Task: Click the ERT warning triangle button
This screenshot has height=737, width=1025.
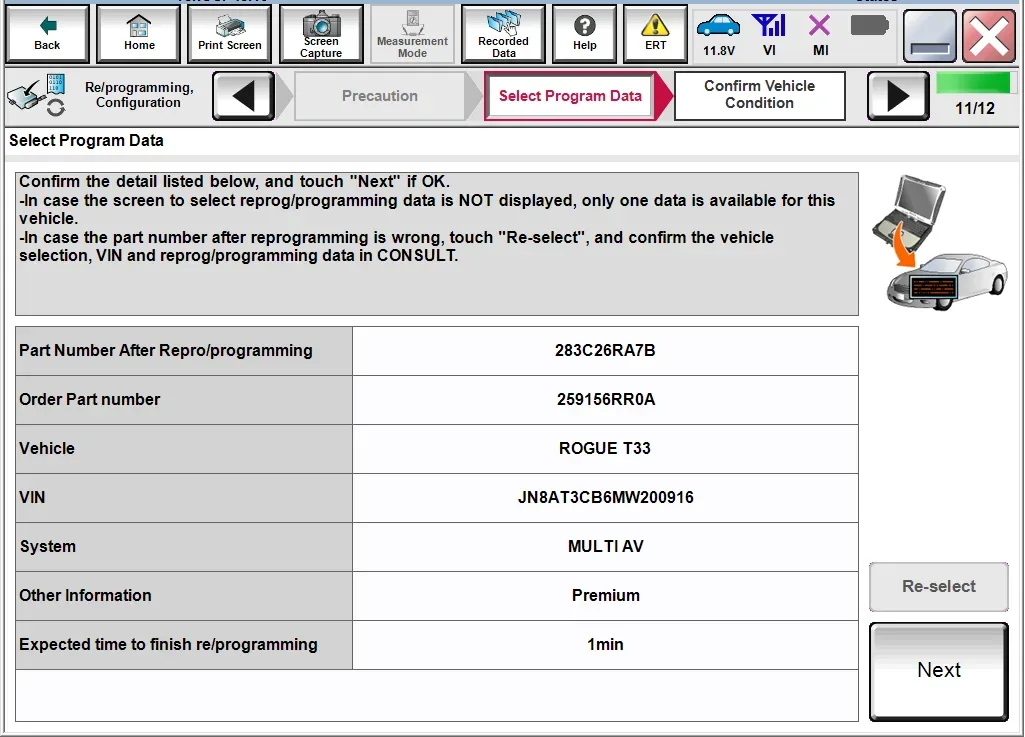Action: 655,34
